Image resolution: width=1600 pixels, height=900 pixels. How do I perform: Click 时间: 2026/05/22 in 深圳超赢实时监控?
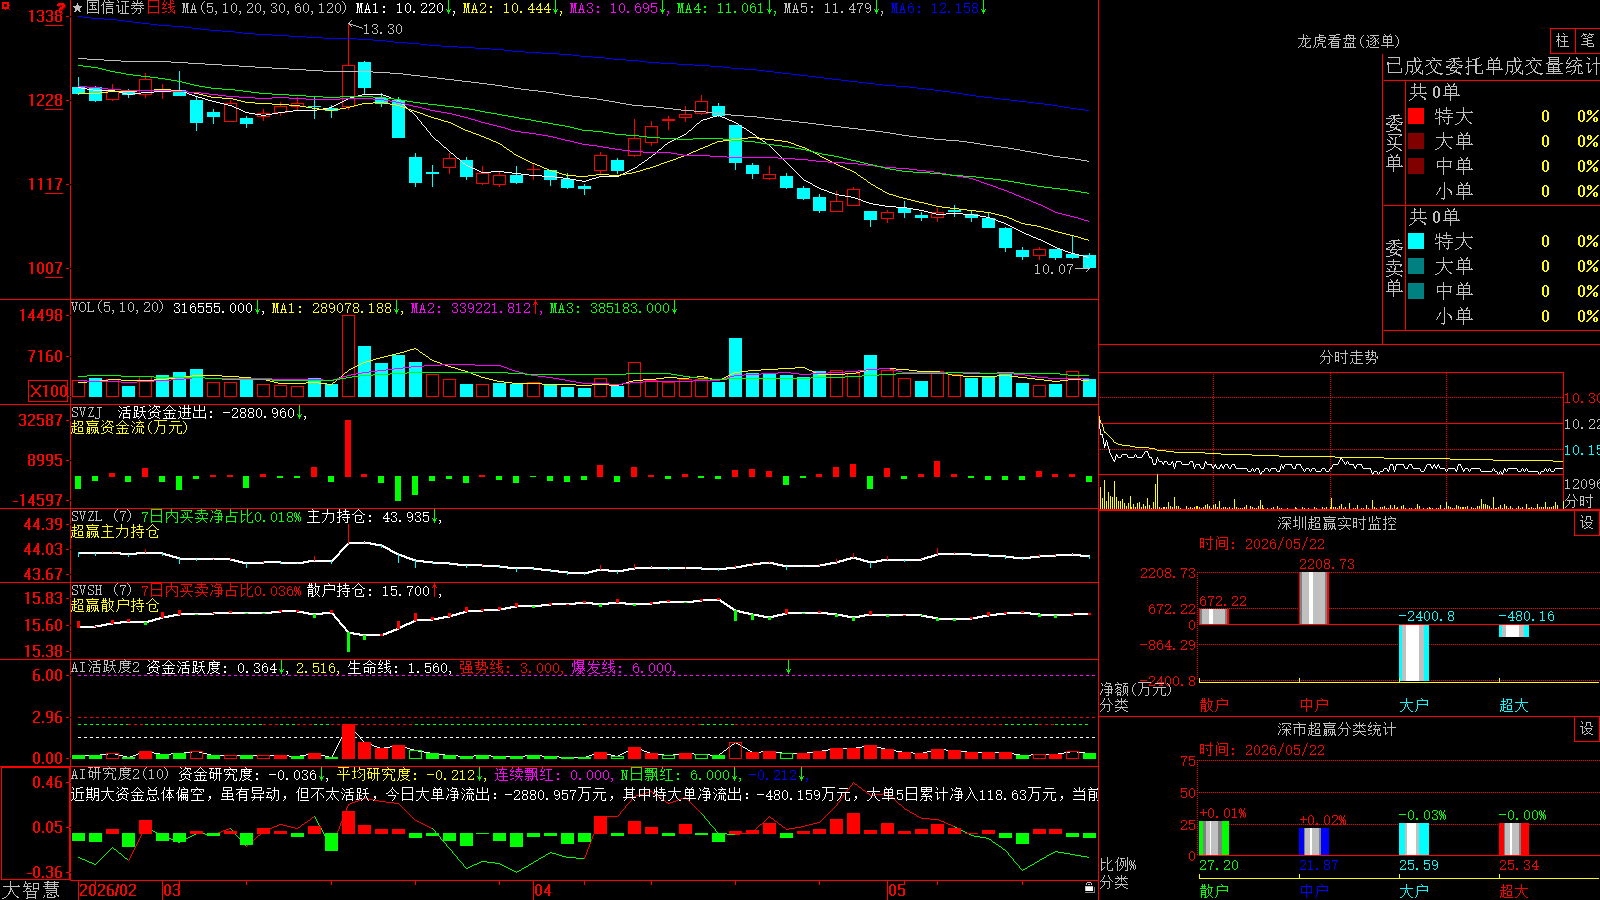click(1262, 544)
